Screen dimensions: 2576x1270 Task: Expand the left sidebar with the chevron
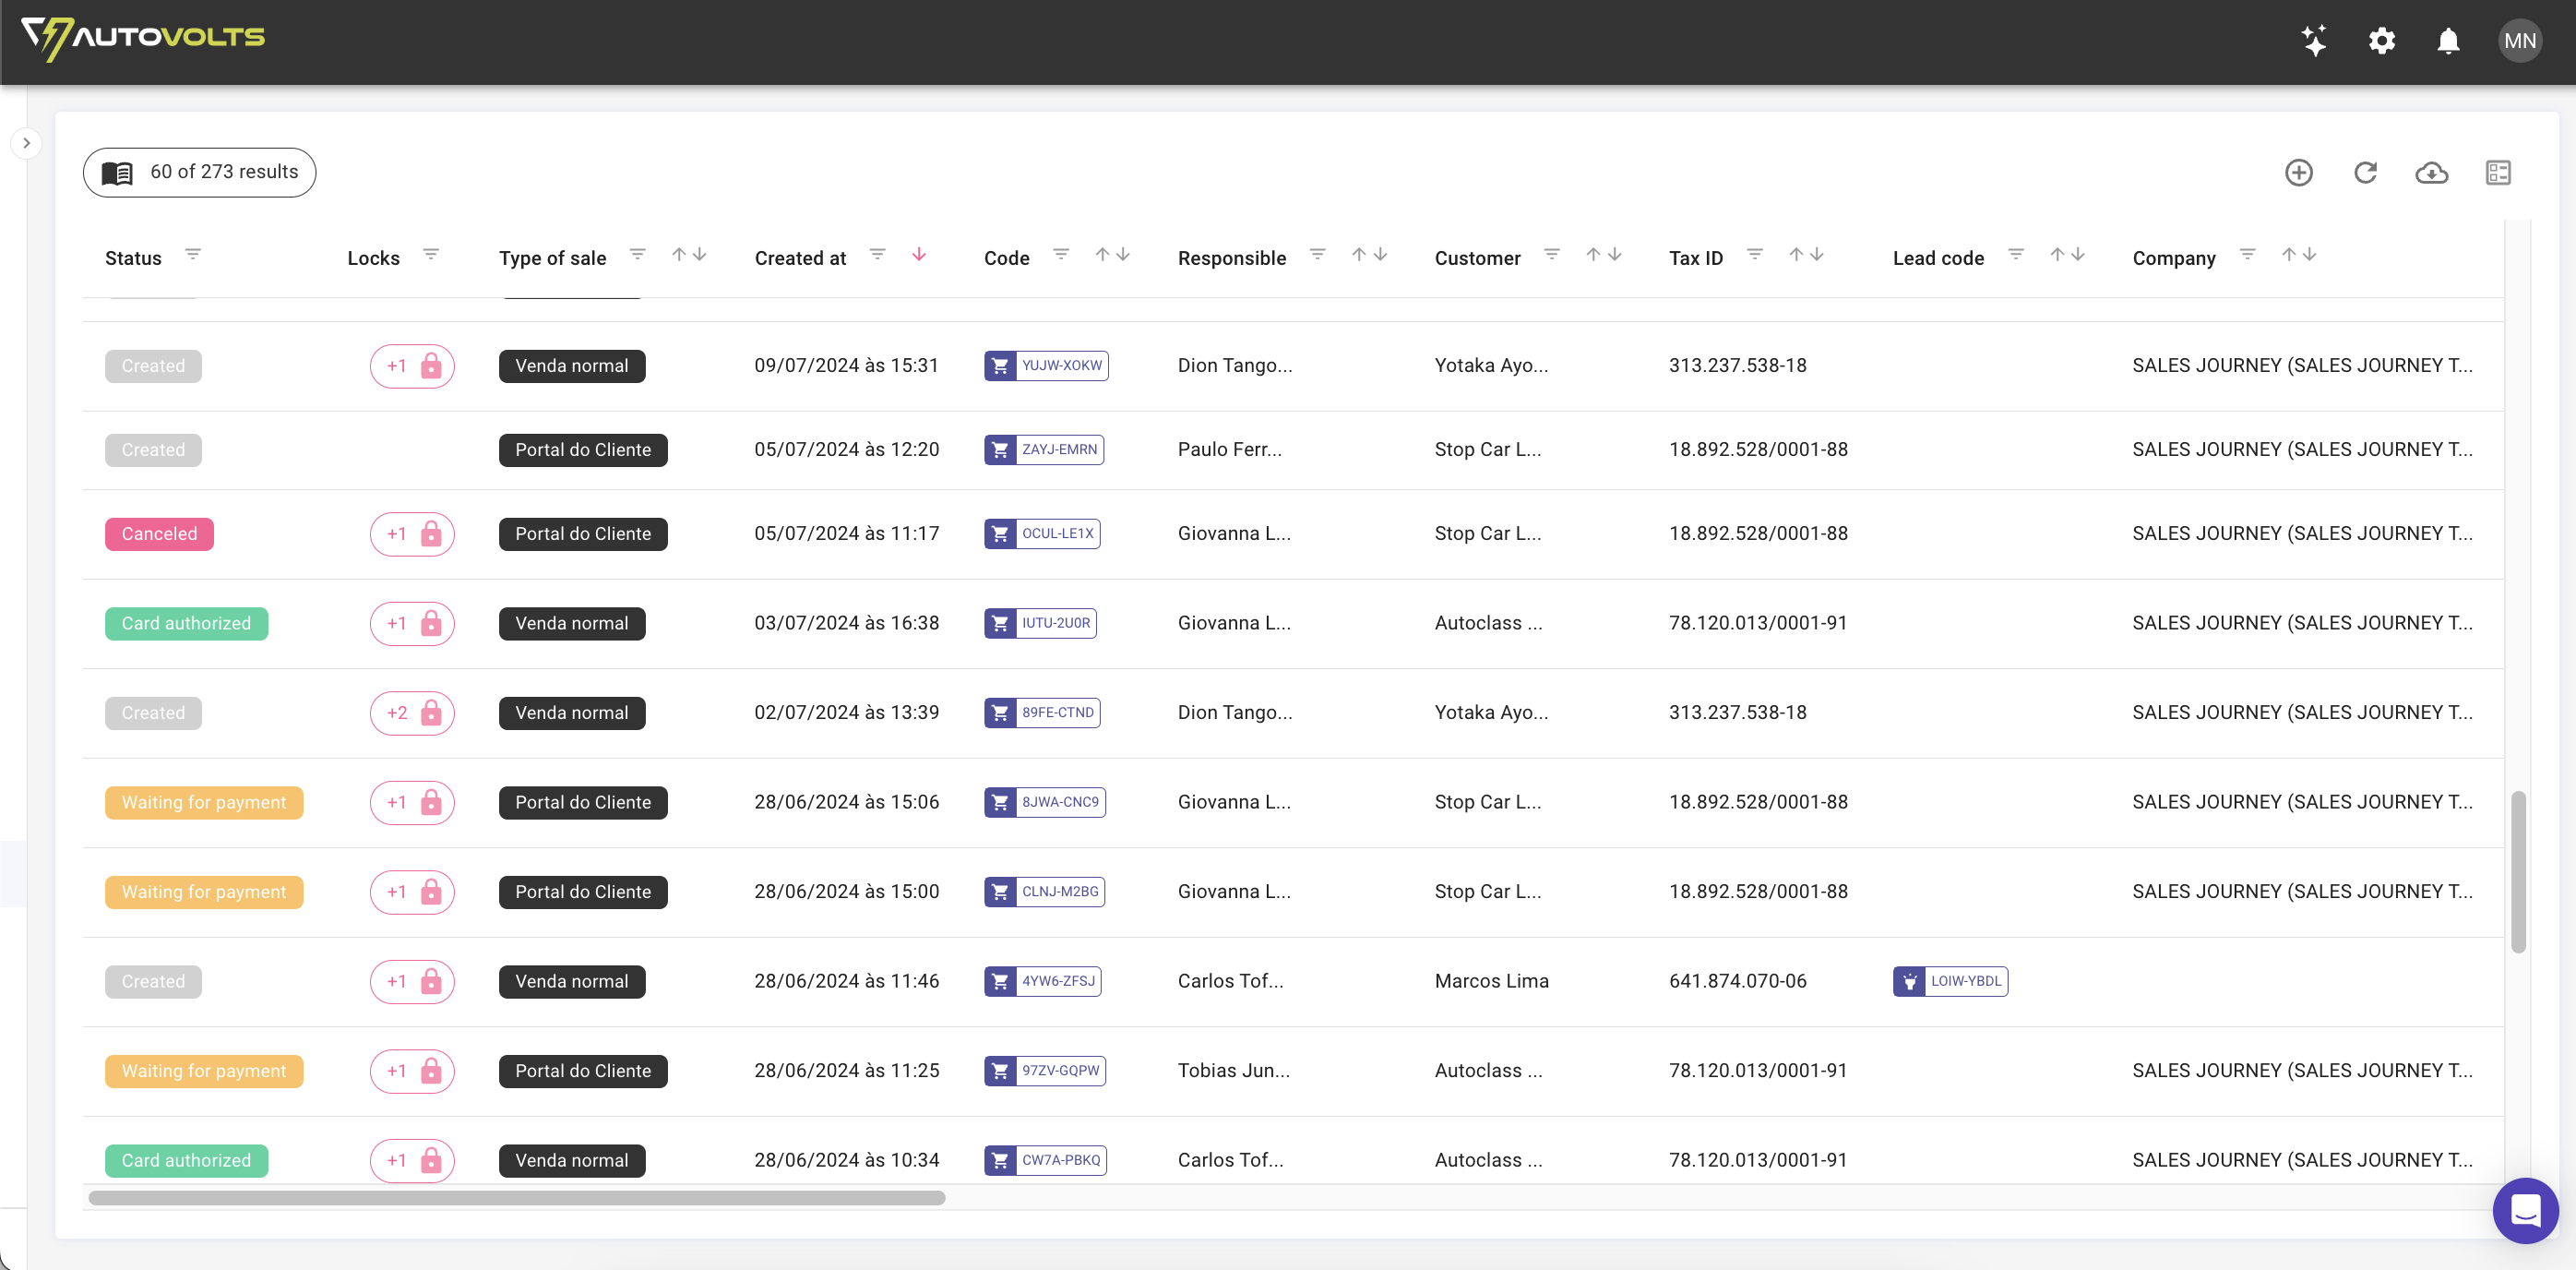tap(25, 142)
